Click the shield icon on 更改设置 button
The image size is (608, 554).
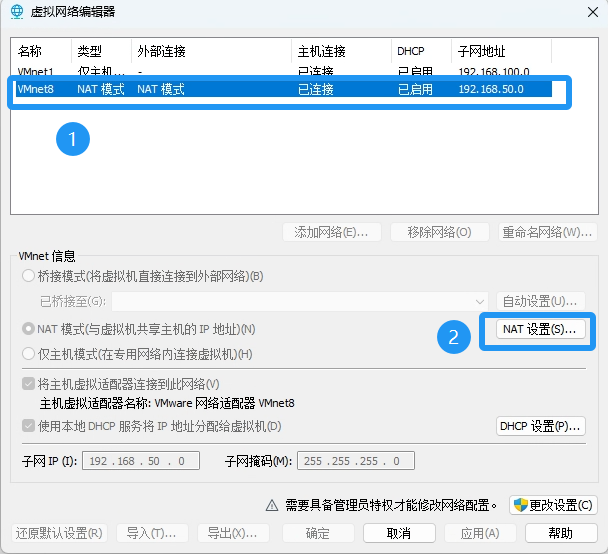point(521,505)
